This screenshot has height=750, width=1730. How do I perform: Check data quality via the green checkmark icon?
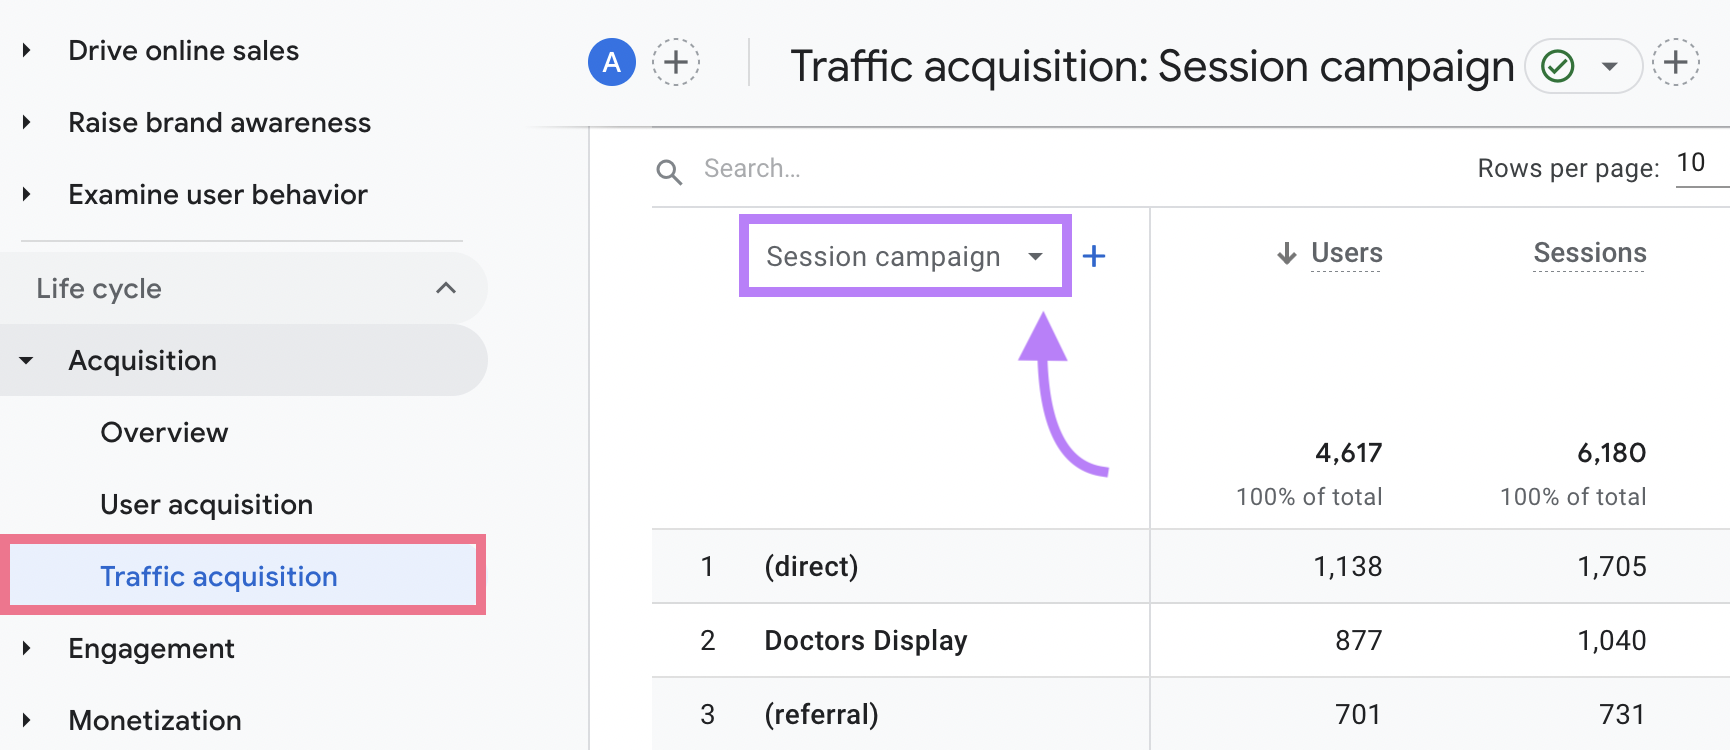(x=1557, y=65)
